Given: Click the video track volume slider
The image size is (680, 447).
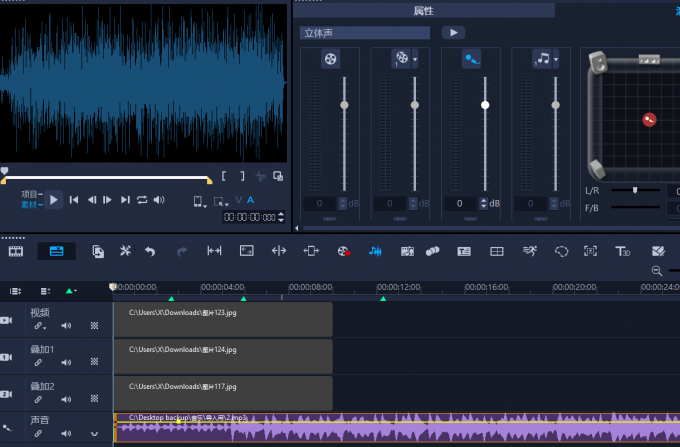Looking at the screenshot, I should pos(344,105).
